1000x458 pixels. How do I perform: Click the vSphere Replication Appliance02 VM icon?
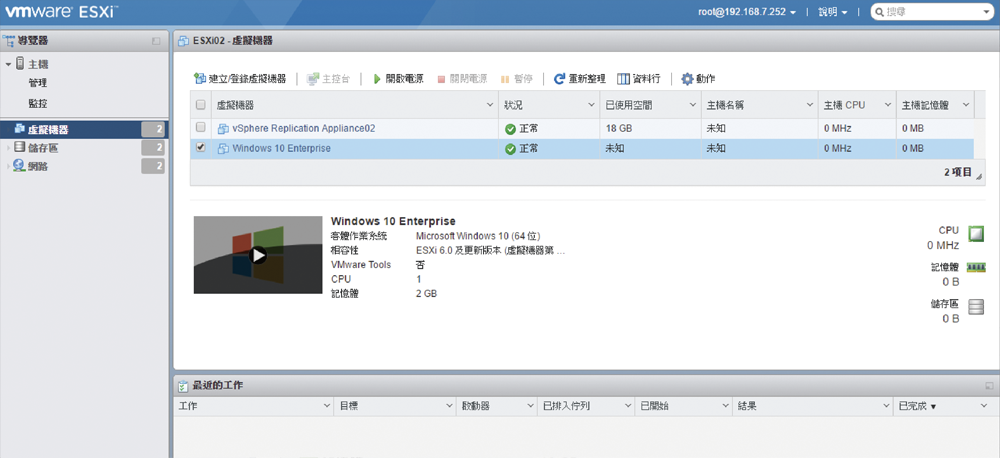[x=223, y=129]
